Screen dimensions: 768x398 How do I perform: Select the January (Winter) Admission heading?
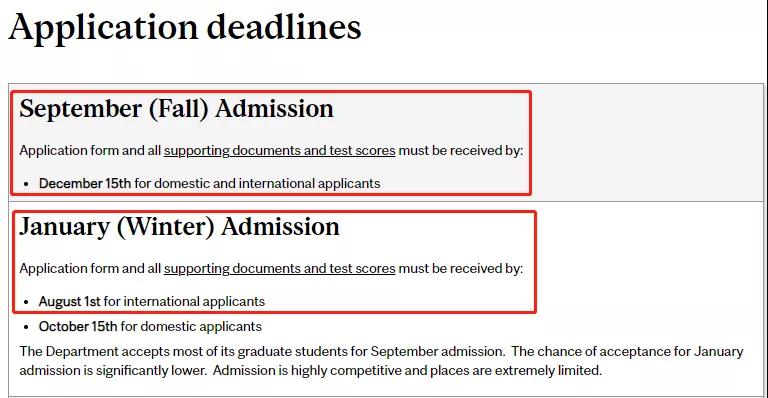179,227
